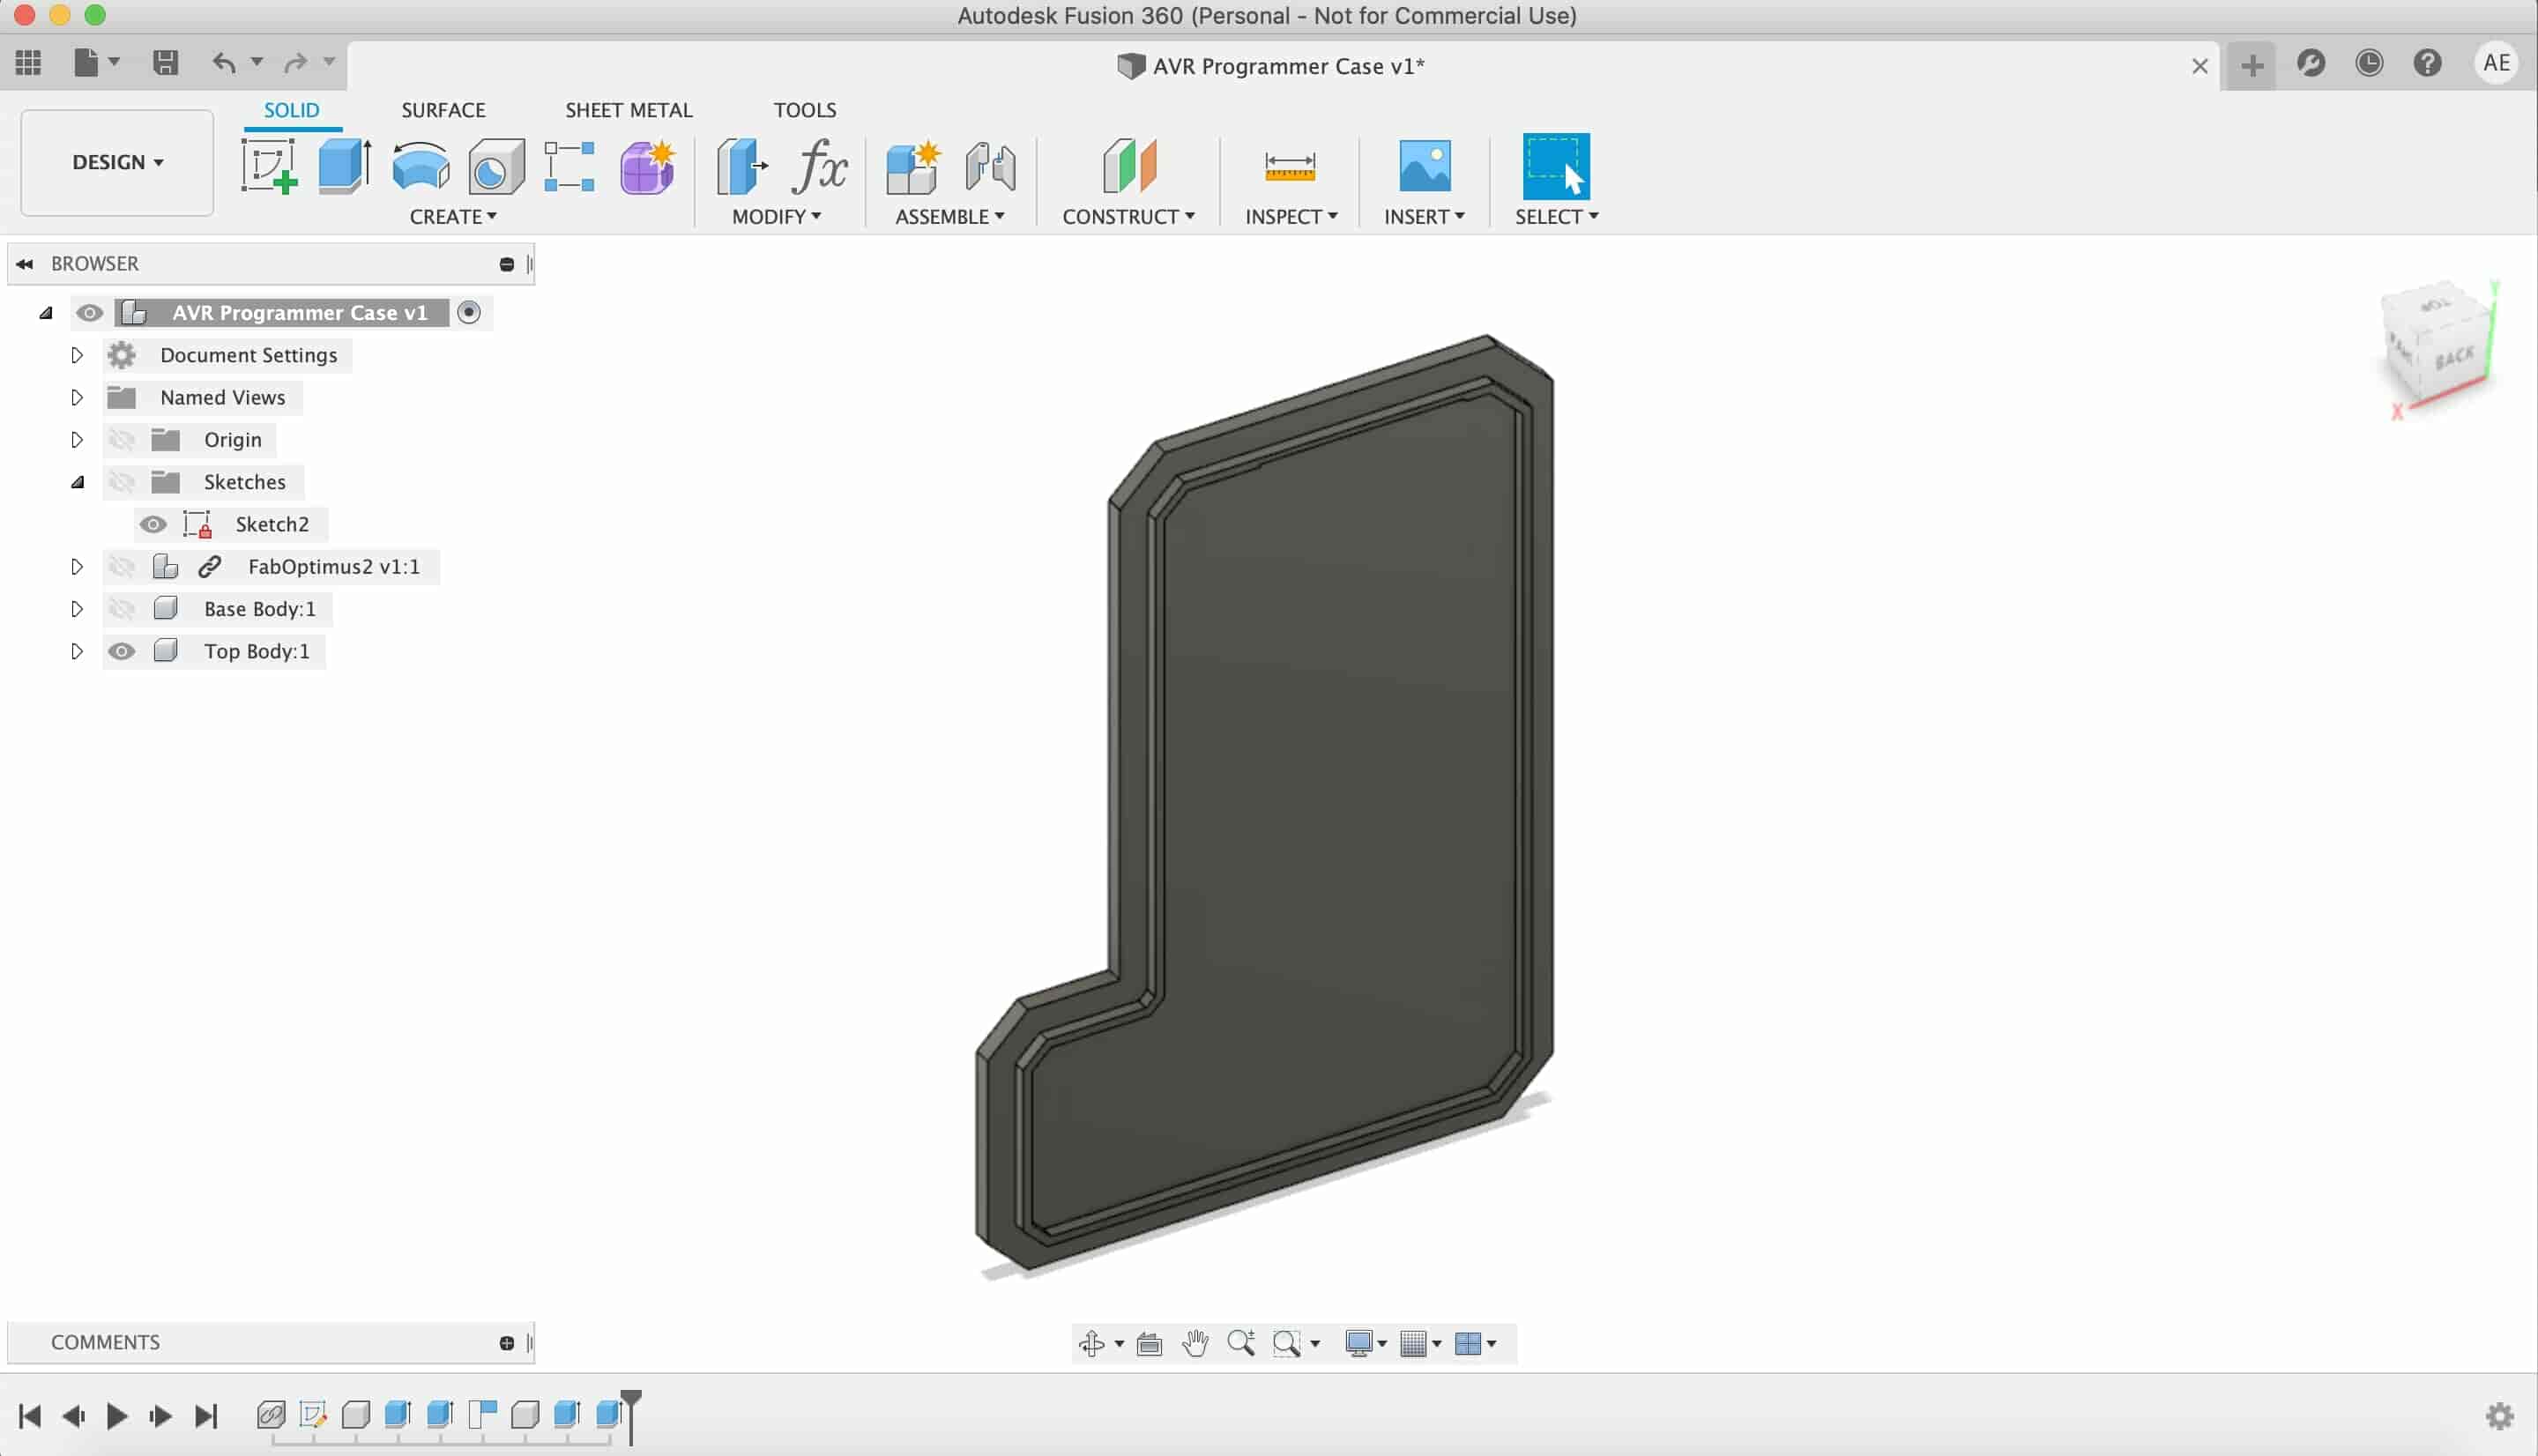Select the Joint tool
2538x1456 pixels.
click(x=991, y=166)
